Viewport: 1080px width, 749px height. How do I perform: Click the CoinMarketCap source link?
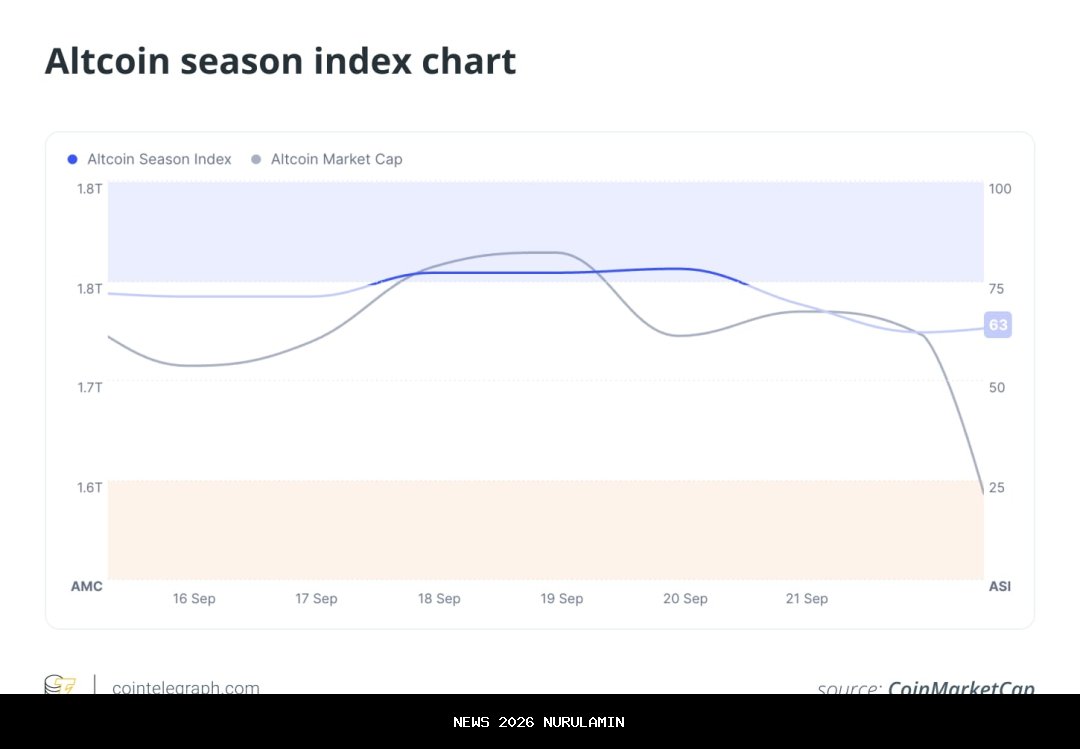pyautogui.click(x=961, y=687)
